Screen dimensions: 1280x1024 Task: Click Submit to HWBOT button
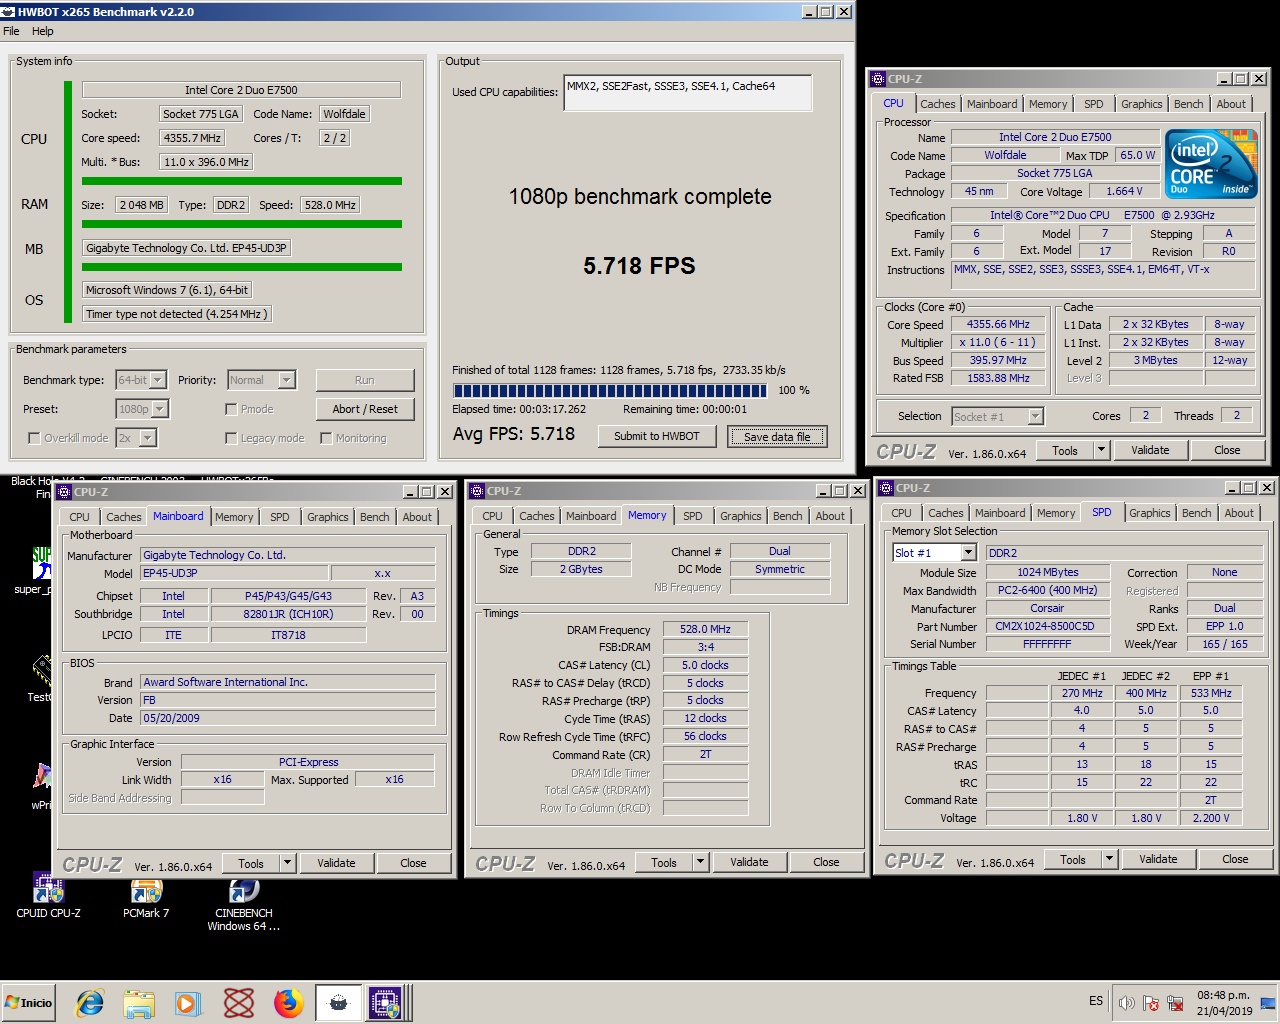click(x=657, y=436)
